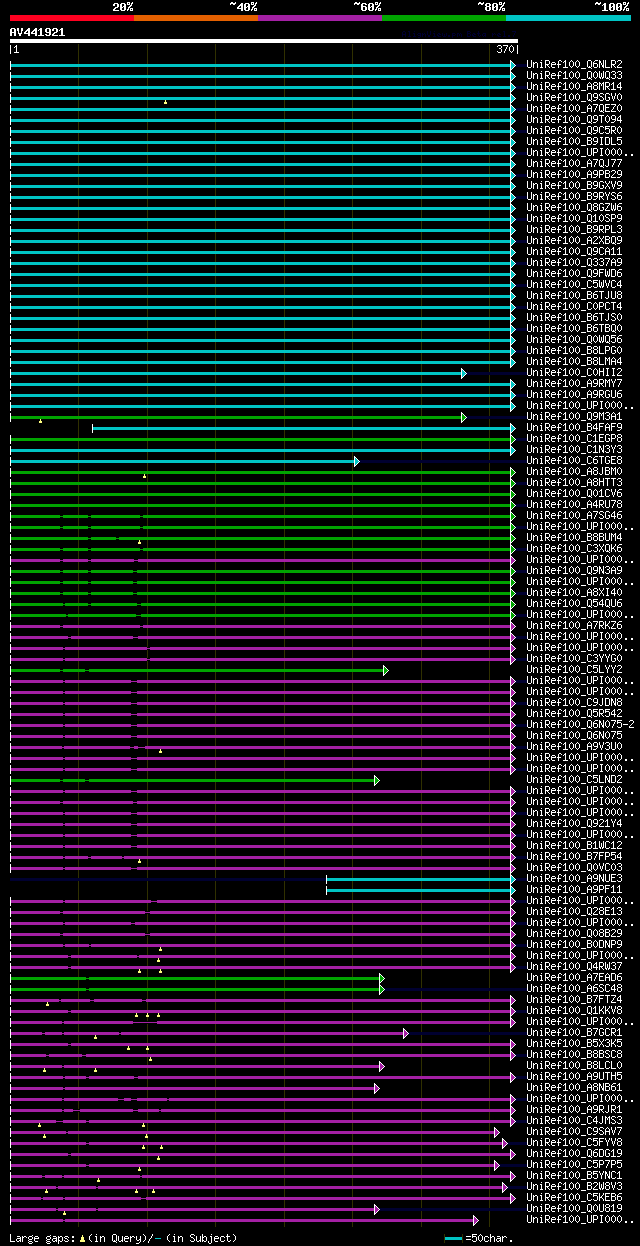Click the UniRef100_Q9N3A9 hit name
Viewport: 640px width, 1246px height.
tap(574, 571)
